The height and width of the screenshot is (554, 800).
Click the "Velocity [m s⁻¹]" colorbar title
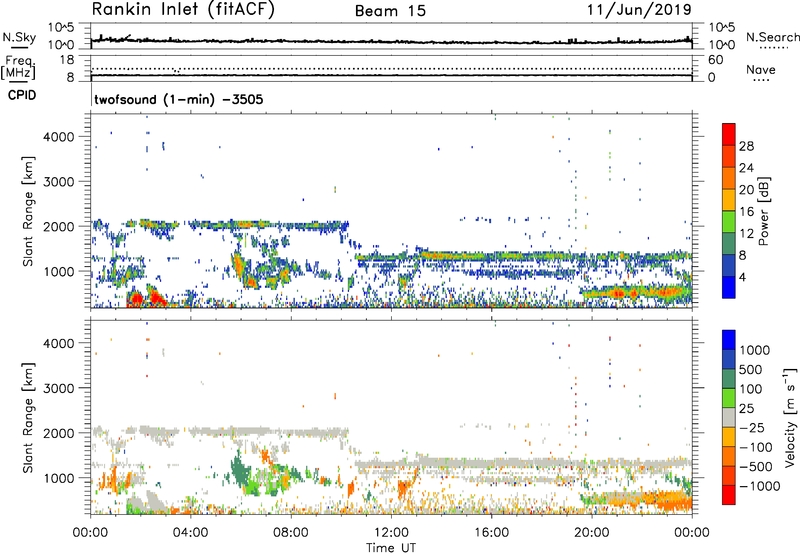[x=790, y=417]
